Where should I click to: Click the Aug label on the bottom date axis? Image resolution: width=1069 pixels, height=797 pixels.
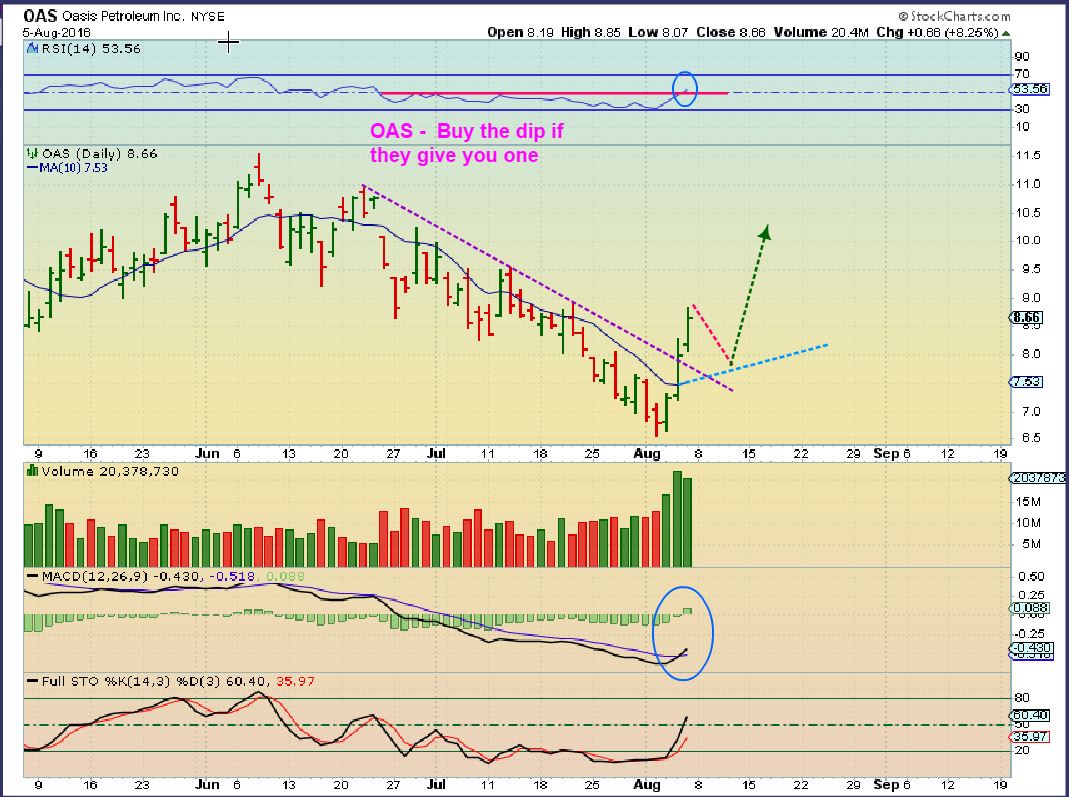coord(647,784)
